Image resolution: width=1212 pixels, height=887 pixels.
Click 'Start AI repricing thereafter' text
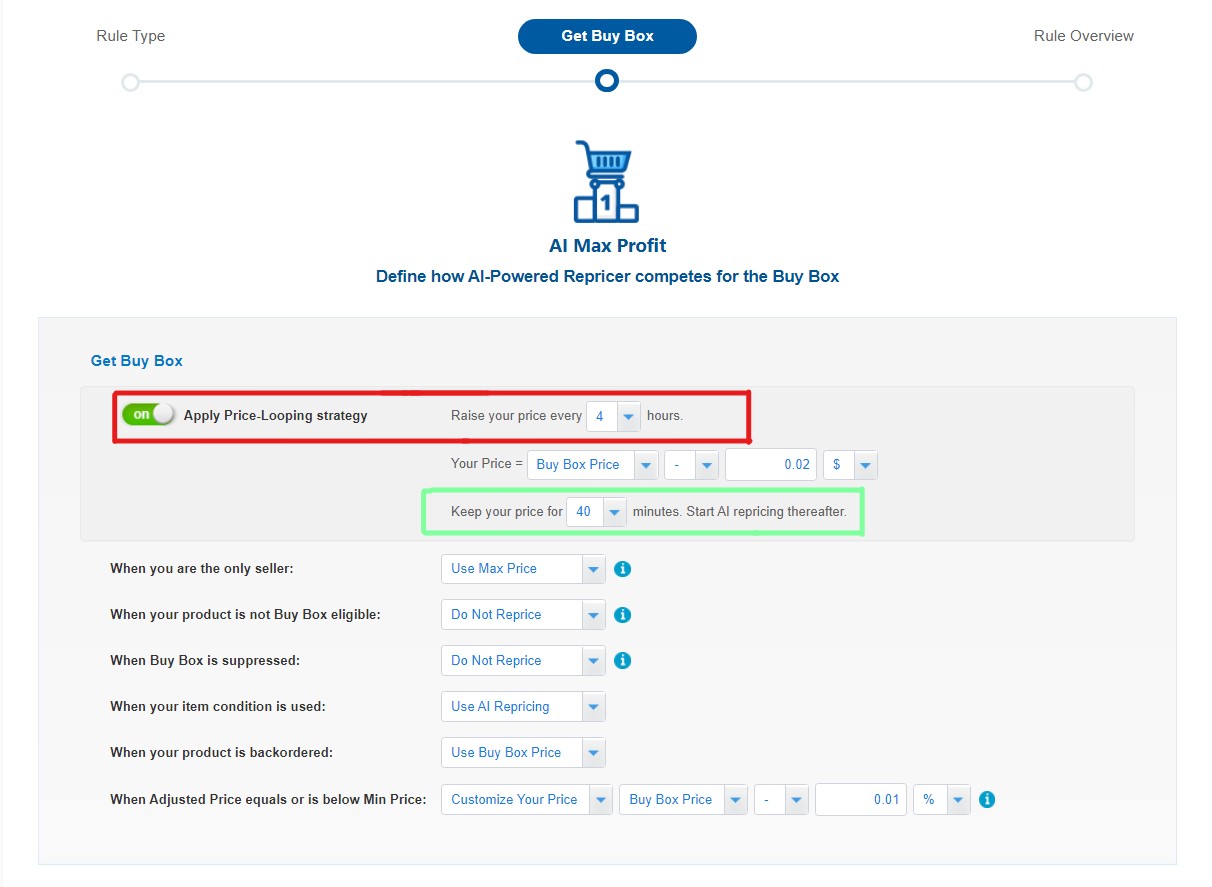767,512
